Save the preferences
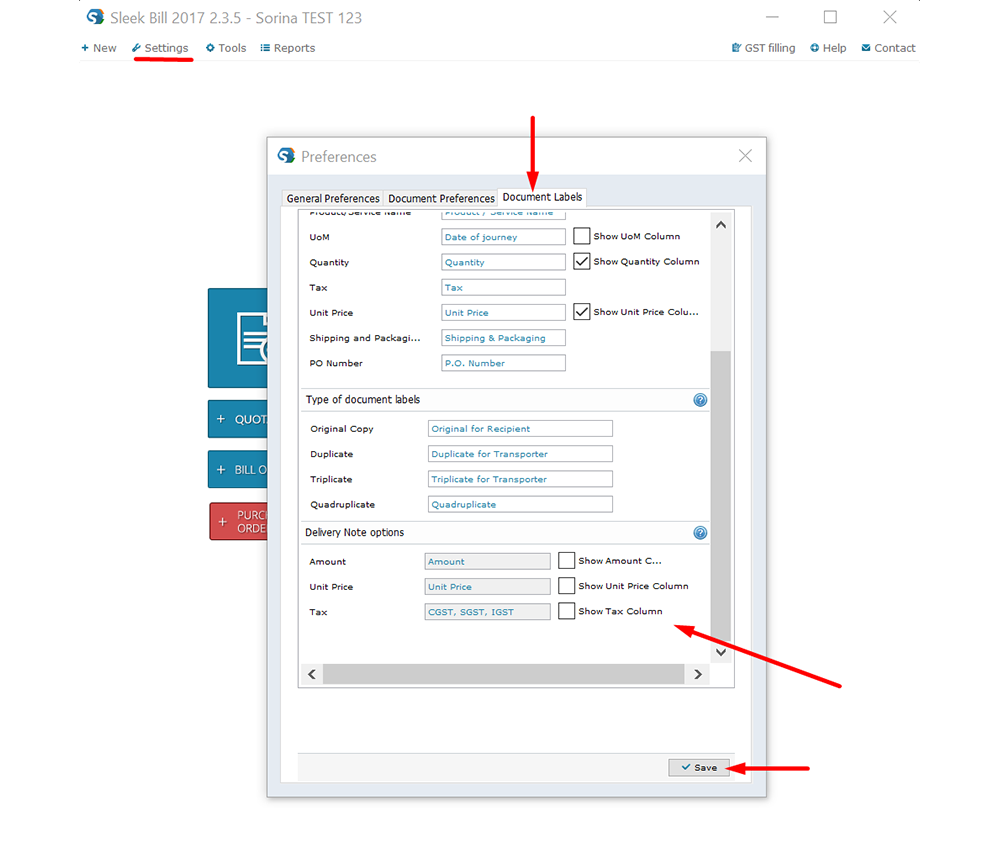1000x855 pixels. [699, 767]
